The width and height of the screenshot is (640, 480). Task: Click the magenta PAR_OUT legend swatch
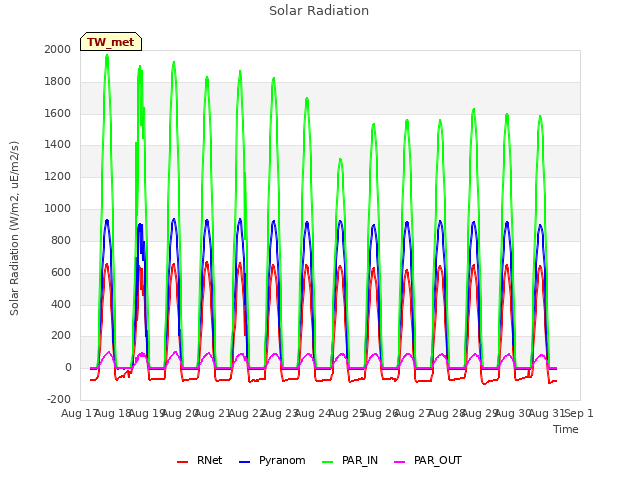[400, 462]
